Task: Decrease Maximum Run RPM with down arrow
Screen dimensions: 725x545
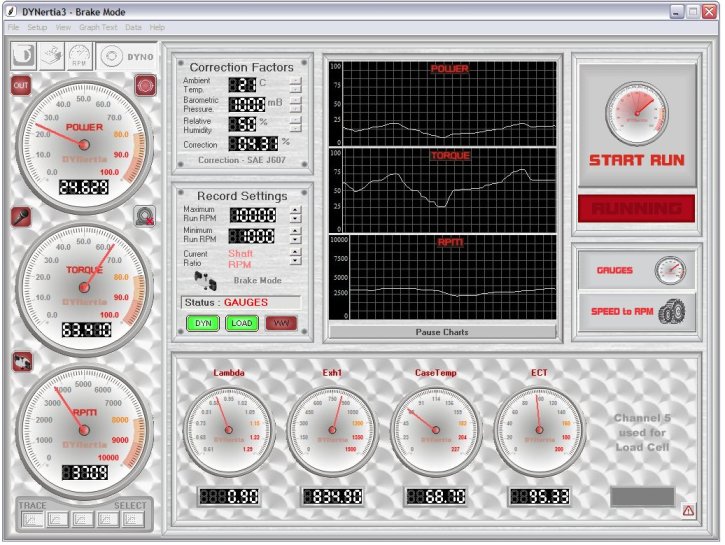Action: pos(295,219)
